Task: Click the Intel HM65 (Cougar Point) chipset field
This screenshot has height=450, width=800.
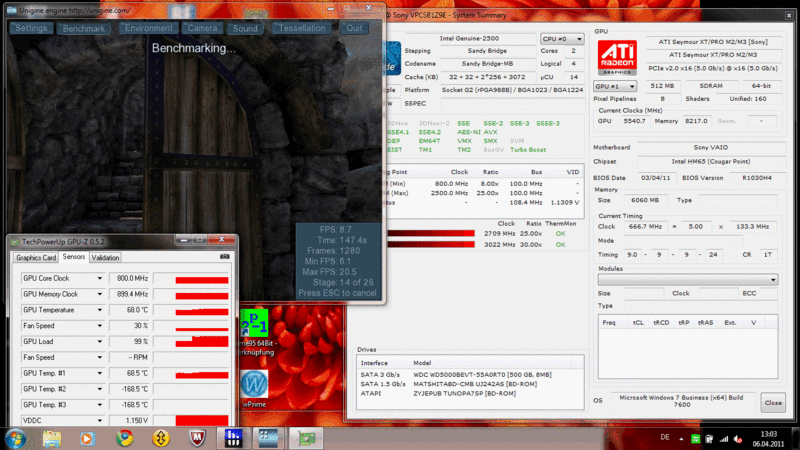Action: [x=711, y=161]
